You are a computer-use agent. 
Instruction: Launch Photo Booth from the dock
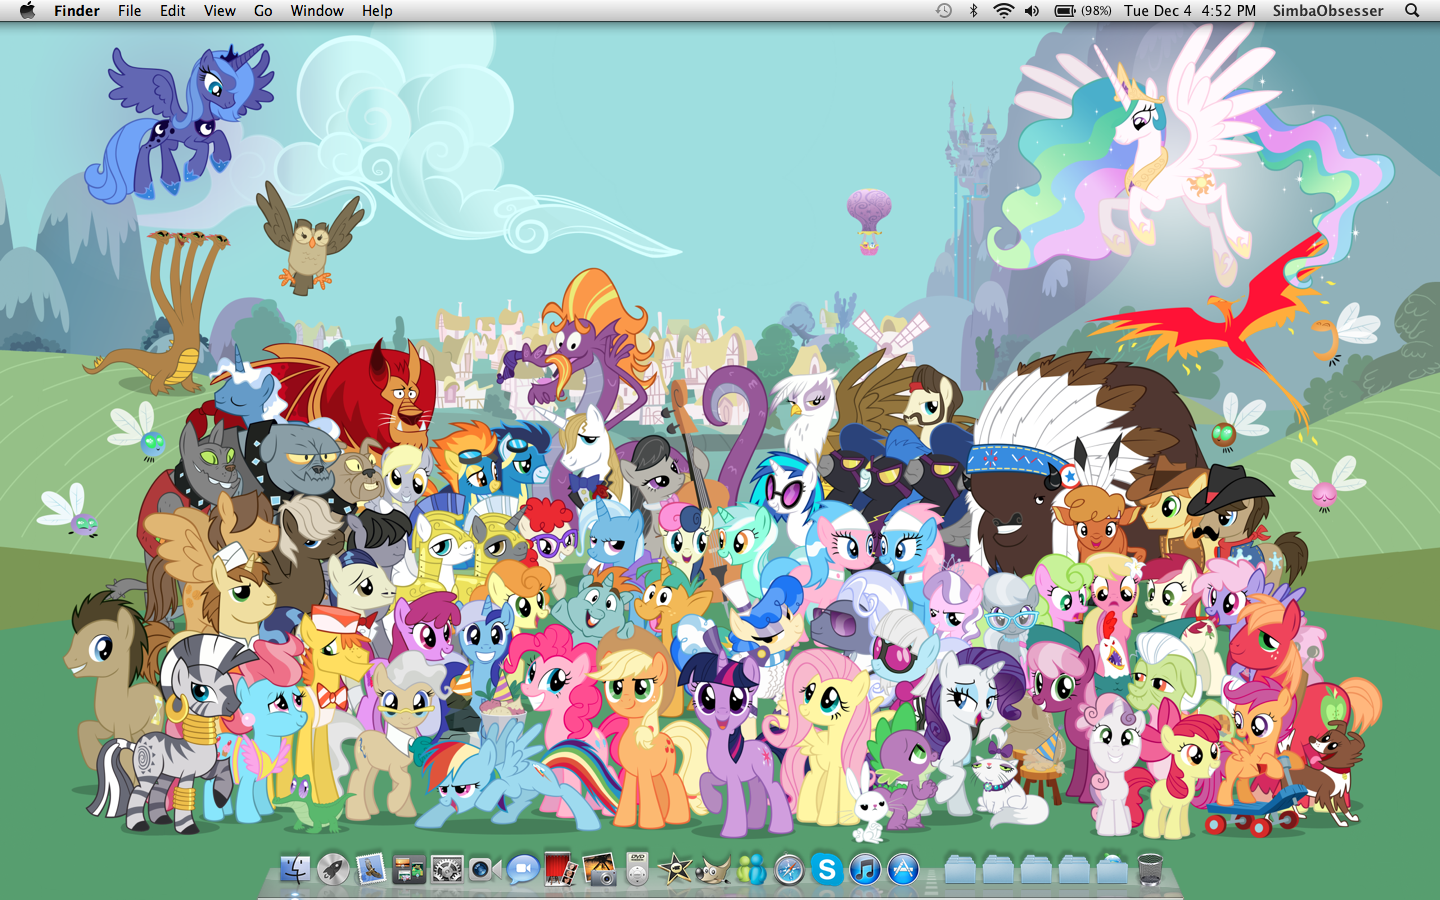click(561, 870)
